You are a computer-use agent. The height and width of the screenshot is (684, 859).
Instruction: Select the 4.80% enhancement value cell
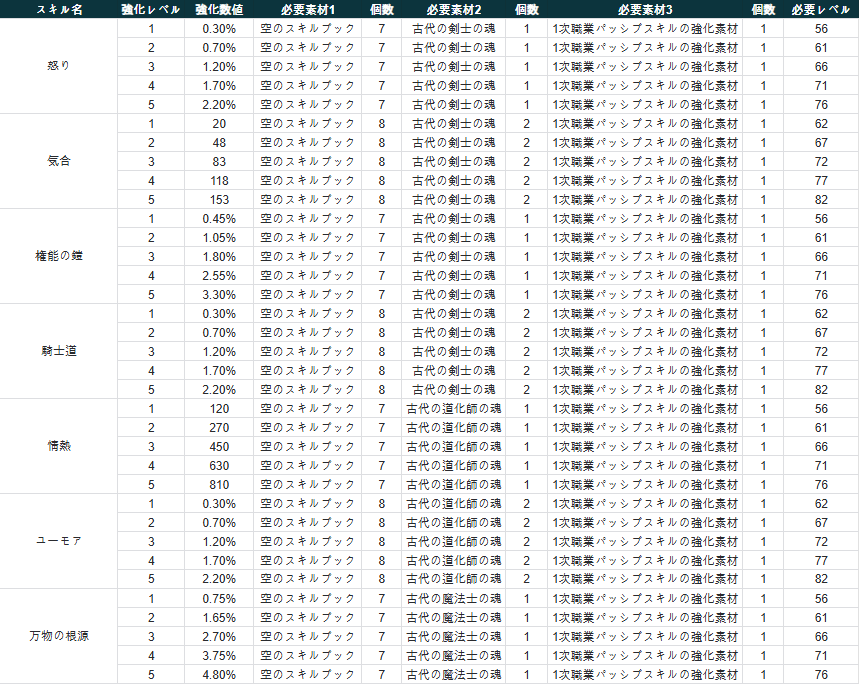[218, 674]
